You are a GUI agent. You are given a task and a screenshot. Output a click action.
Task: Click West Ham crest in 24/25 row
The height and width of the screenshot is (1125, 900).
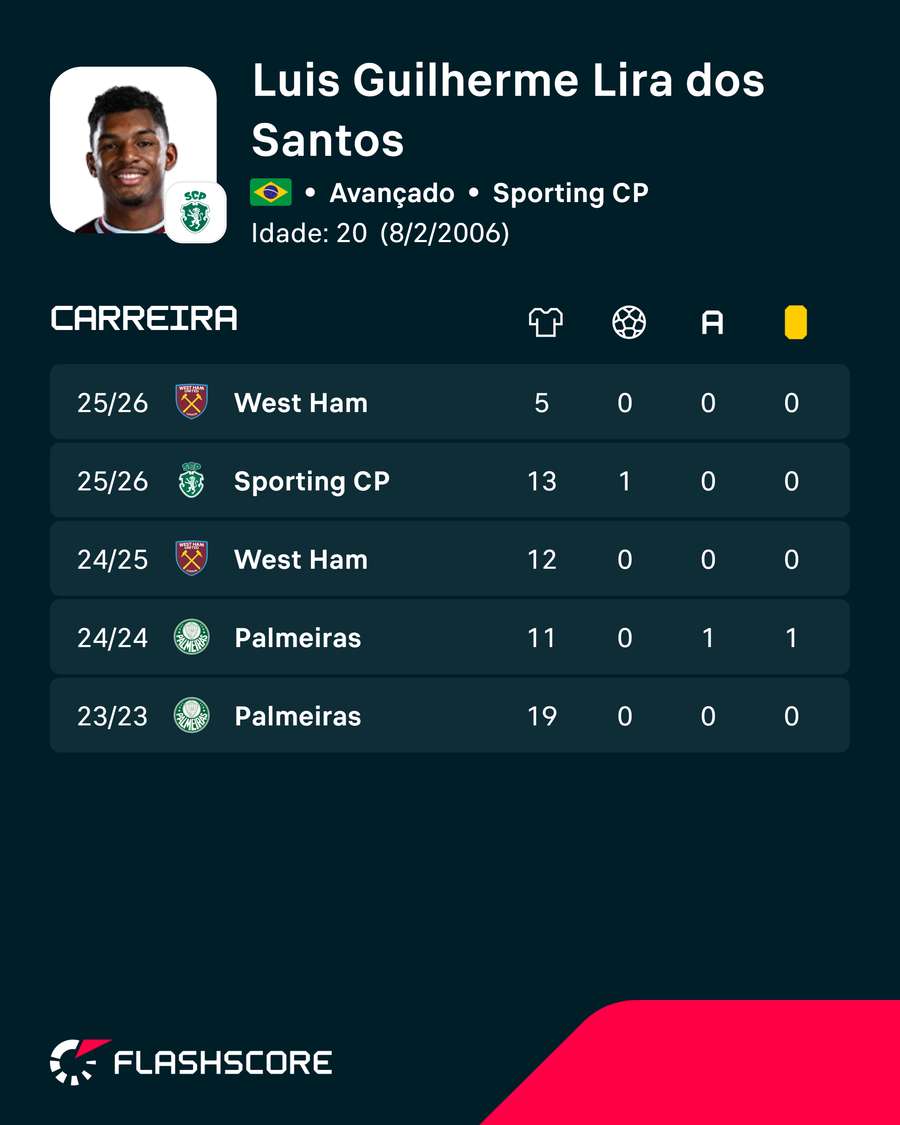(x=192, y=558)
